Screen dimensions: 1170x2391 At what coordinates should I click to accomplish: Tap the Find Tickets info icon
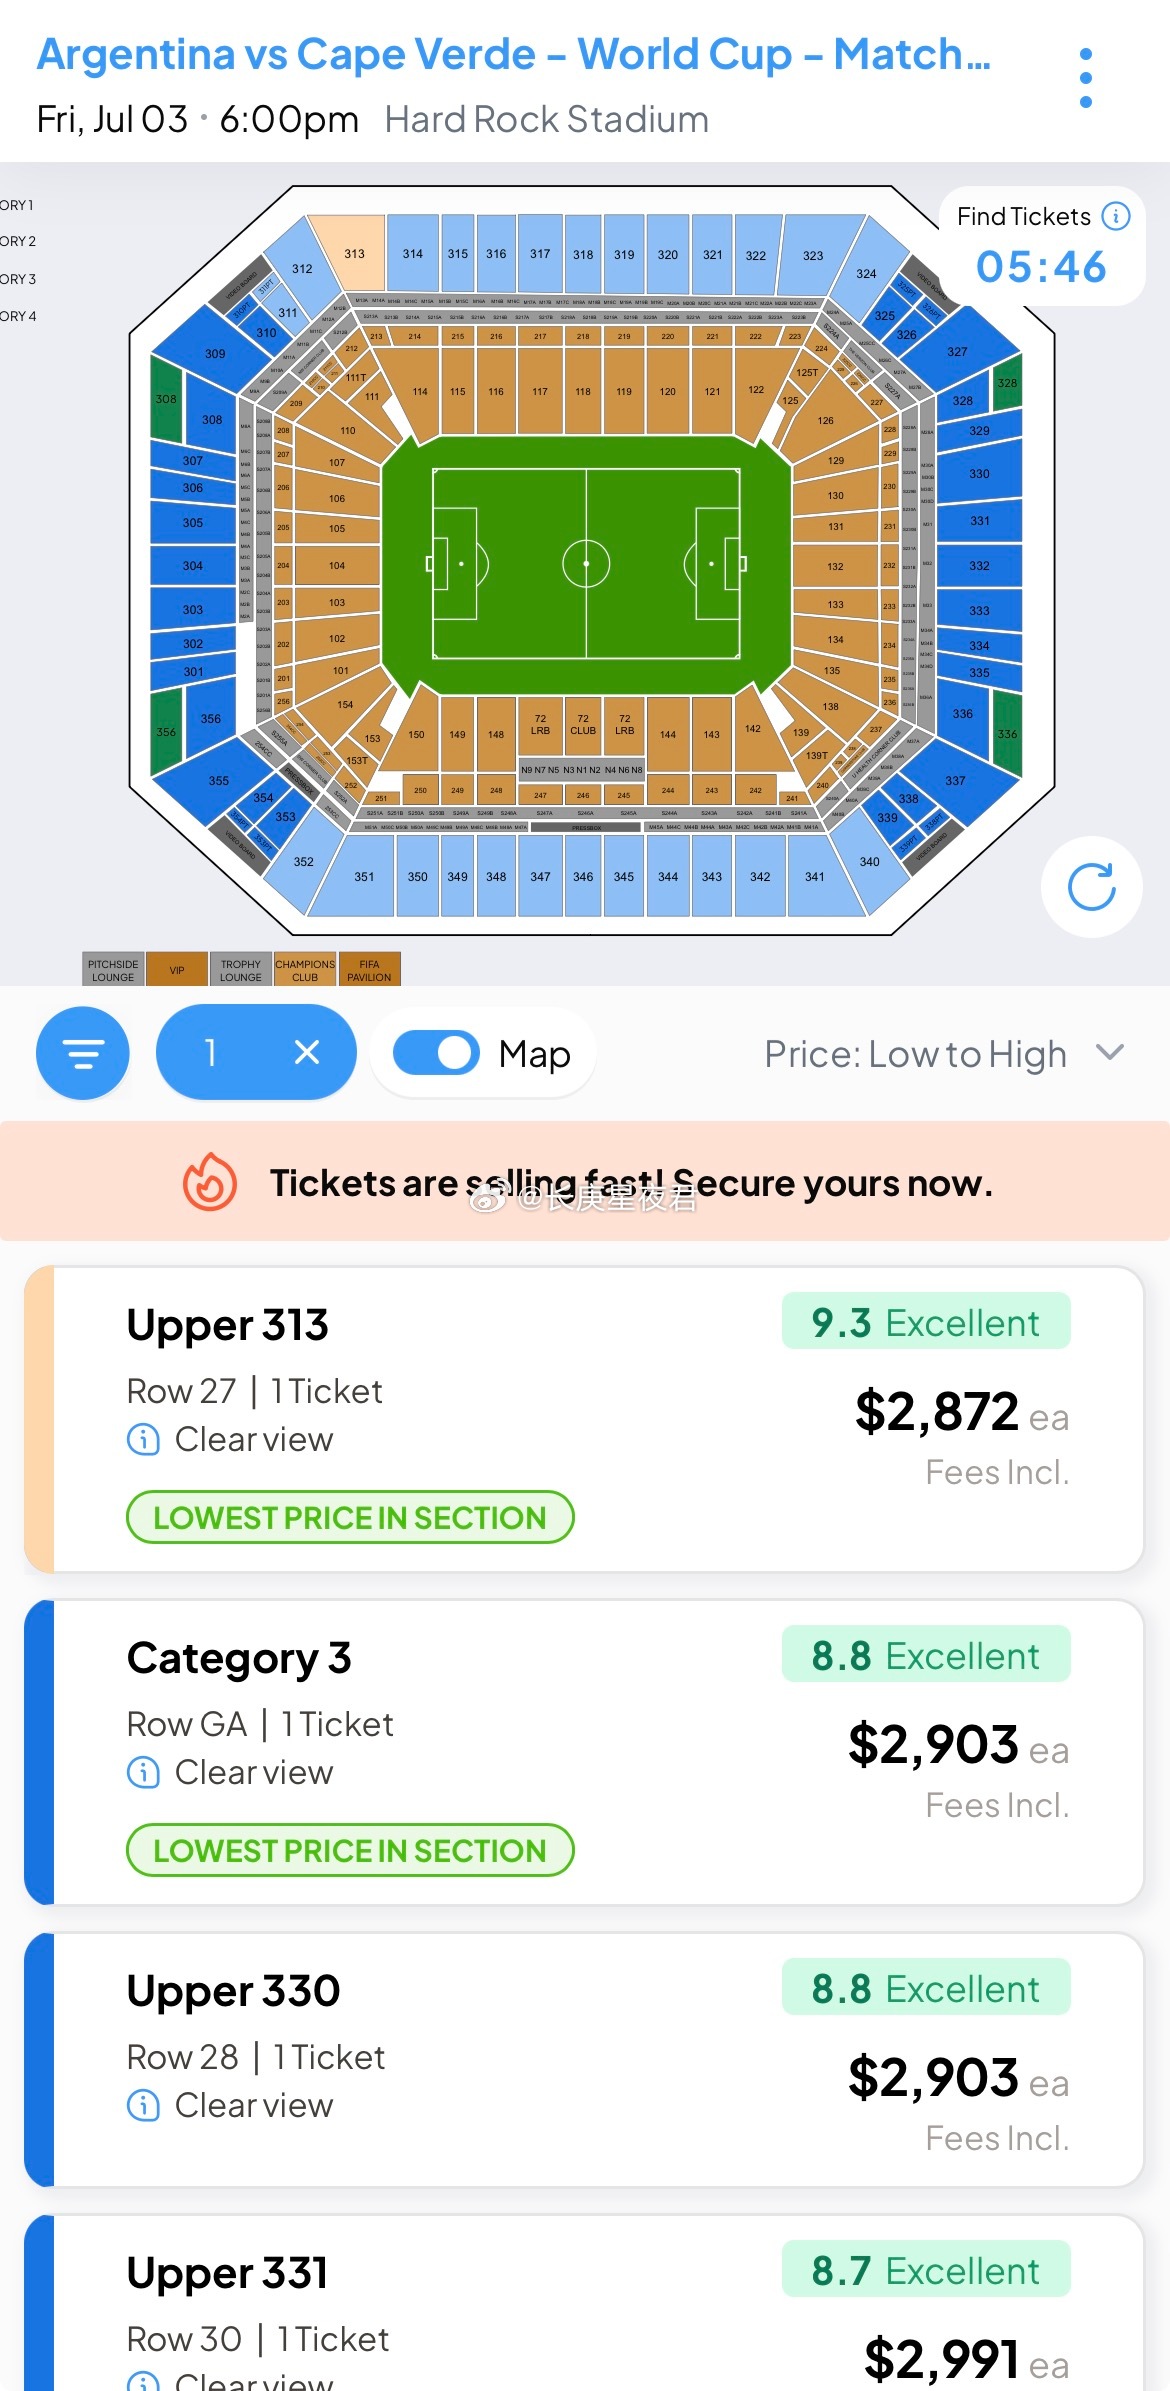pyautogui.click(x=1116, y=216)
